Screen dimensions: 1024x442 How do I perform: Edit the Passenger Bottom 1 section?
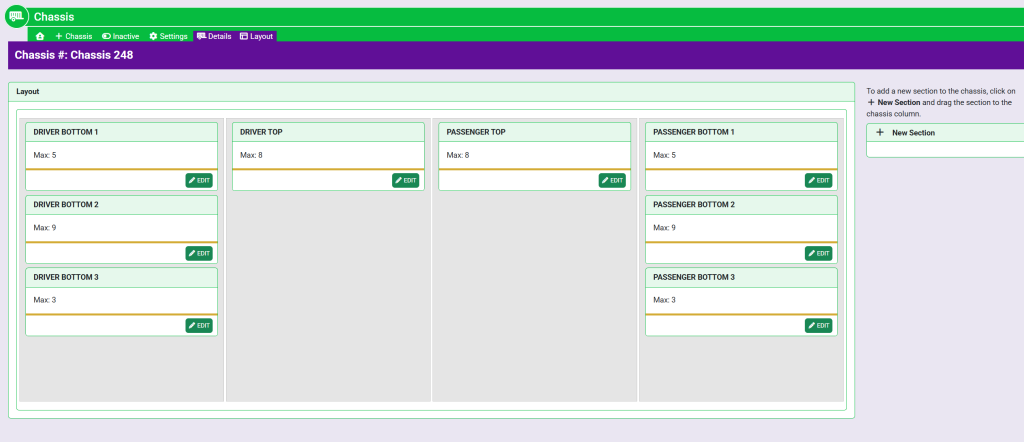tap(818, 181)
